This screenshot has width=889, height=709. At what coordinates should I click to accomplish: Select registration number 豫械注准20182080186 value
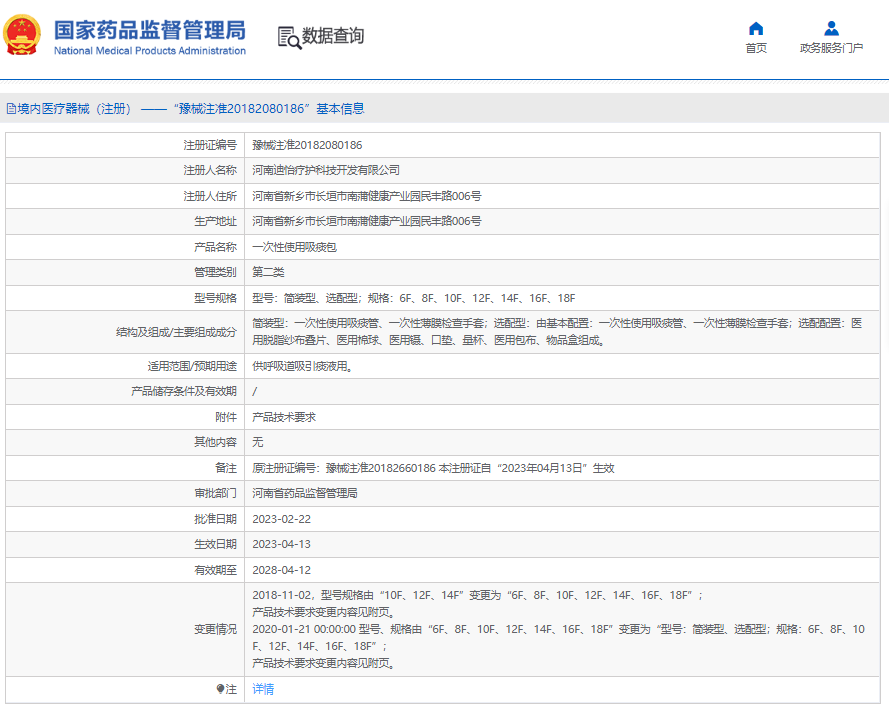coord(307,145)
